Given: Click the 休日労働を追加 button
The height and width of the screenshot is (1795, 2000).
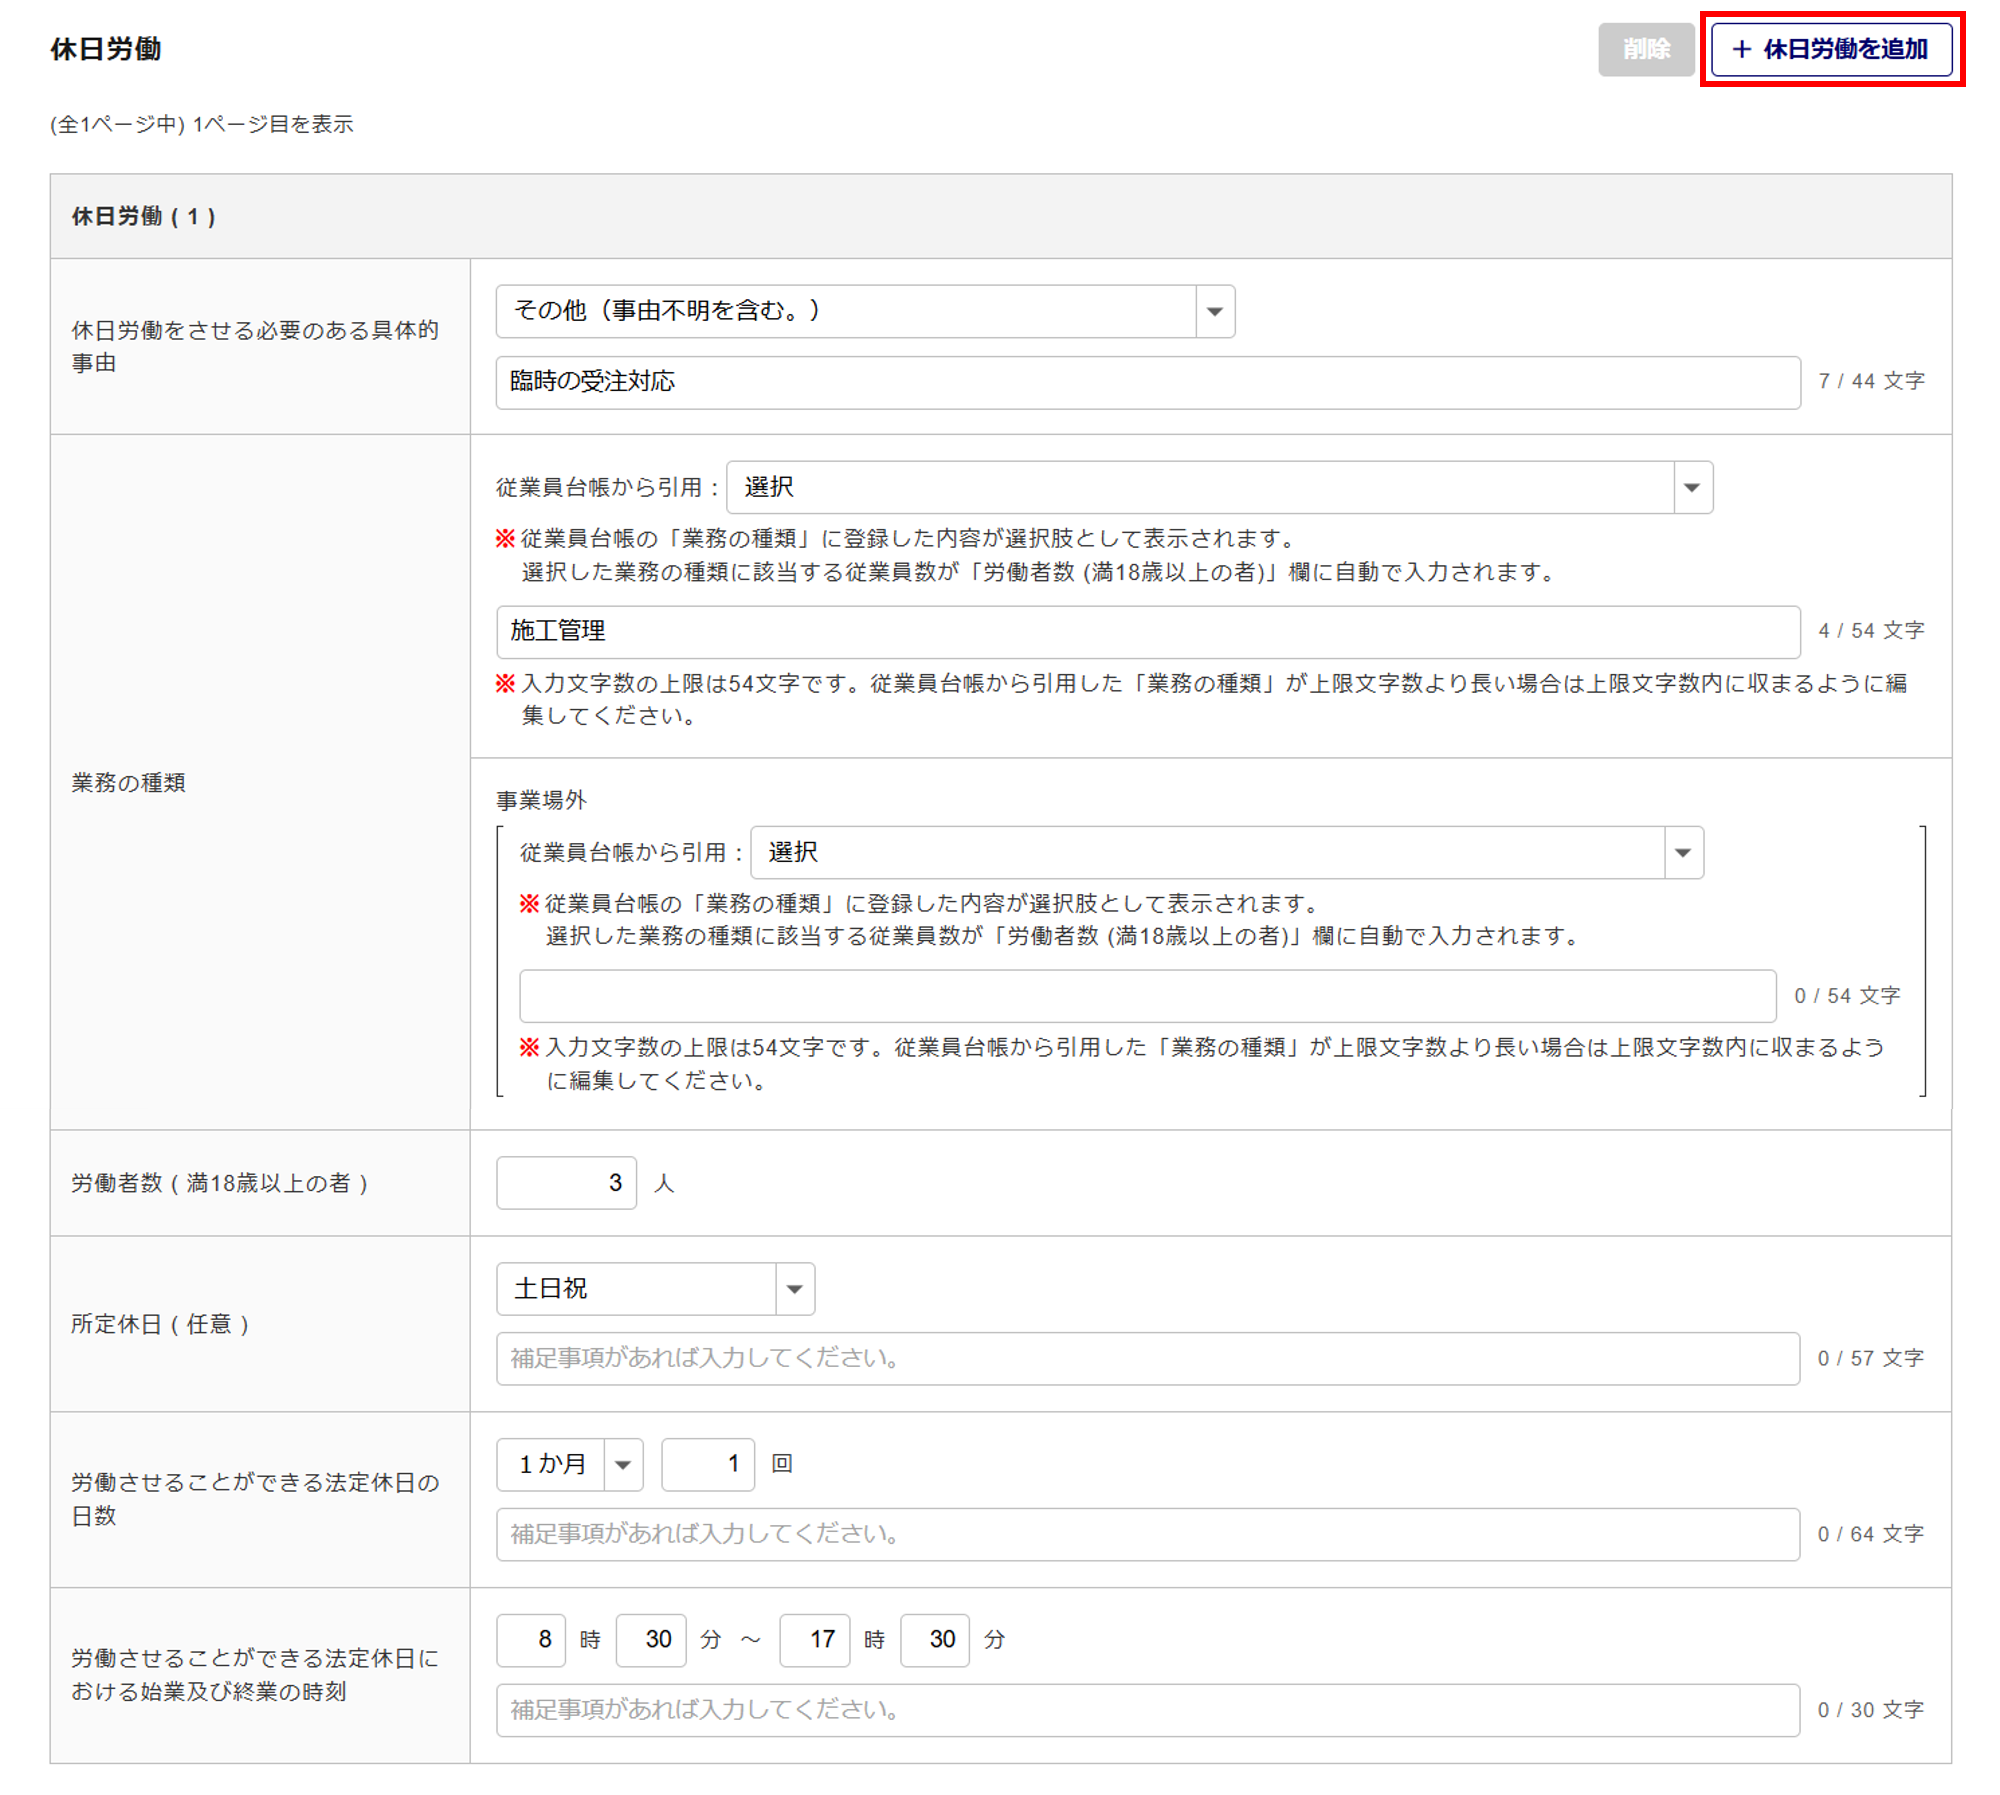Looking at the screenshot, I should (x=1830, y=49).
